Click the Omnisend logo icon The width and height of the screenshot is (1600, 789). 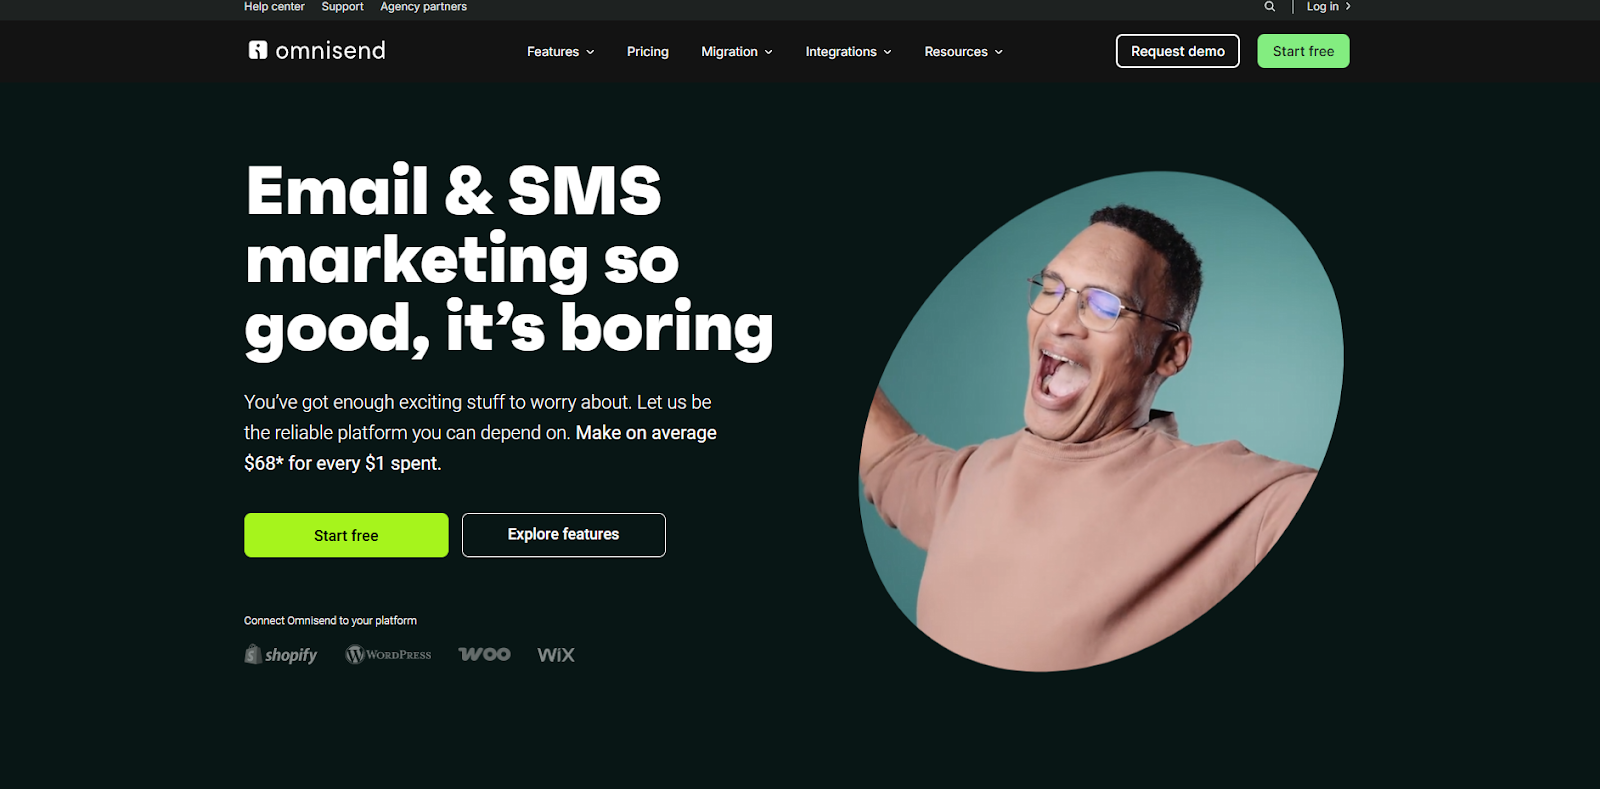258,50
